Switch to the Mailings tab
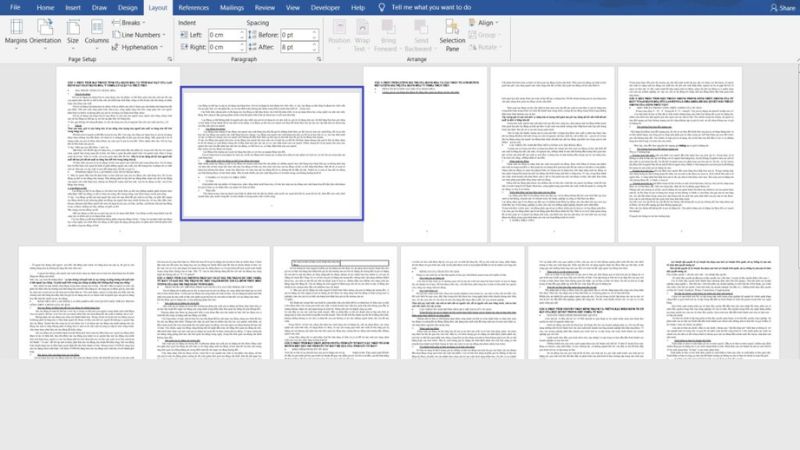 233,7
